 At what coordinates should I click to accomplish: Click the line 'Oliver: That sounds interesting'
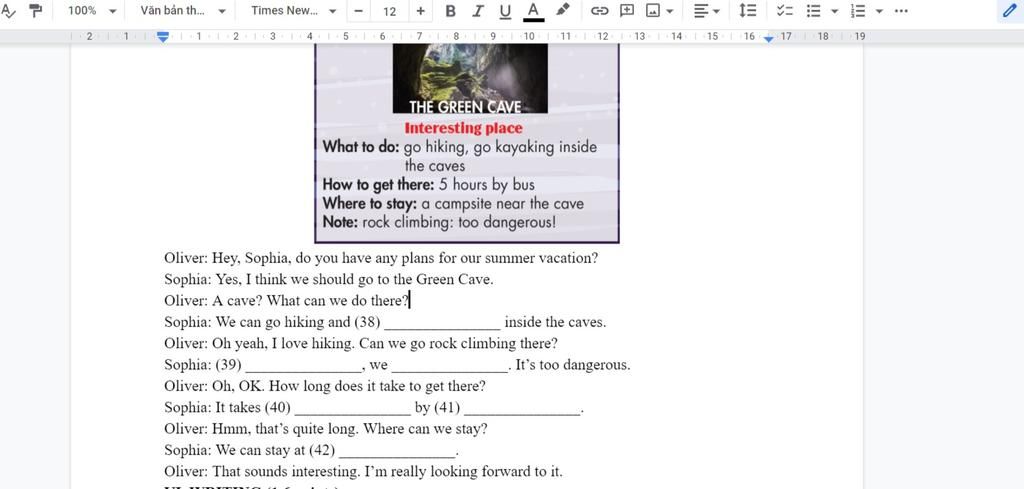coord(363,471)
